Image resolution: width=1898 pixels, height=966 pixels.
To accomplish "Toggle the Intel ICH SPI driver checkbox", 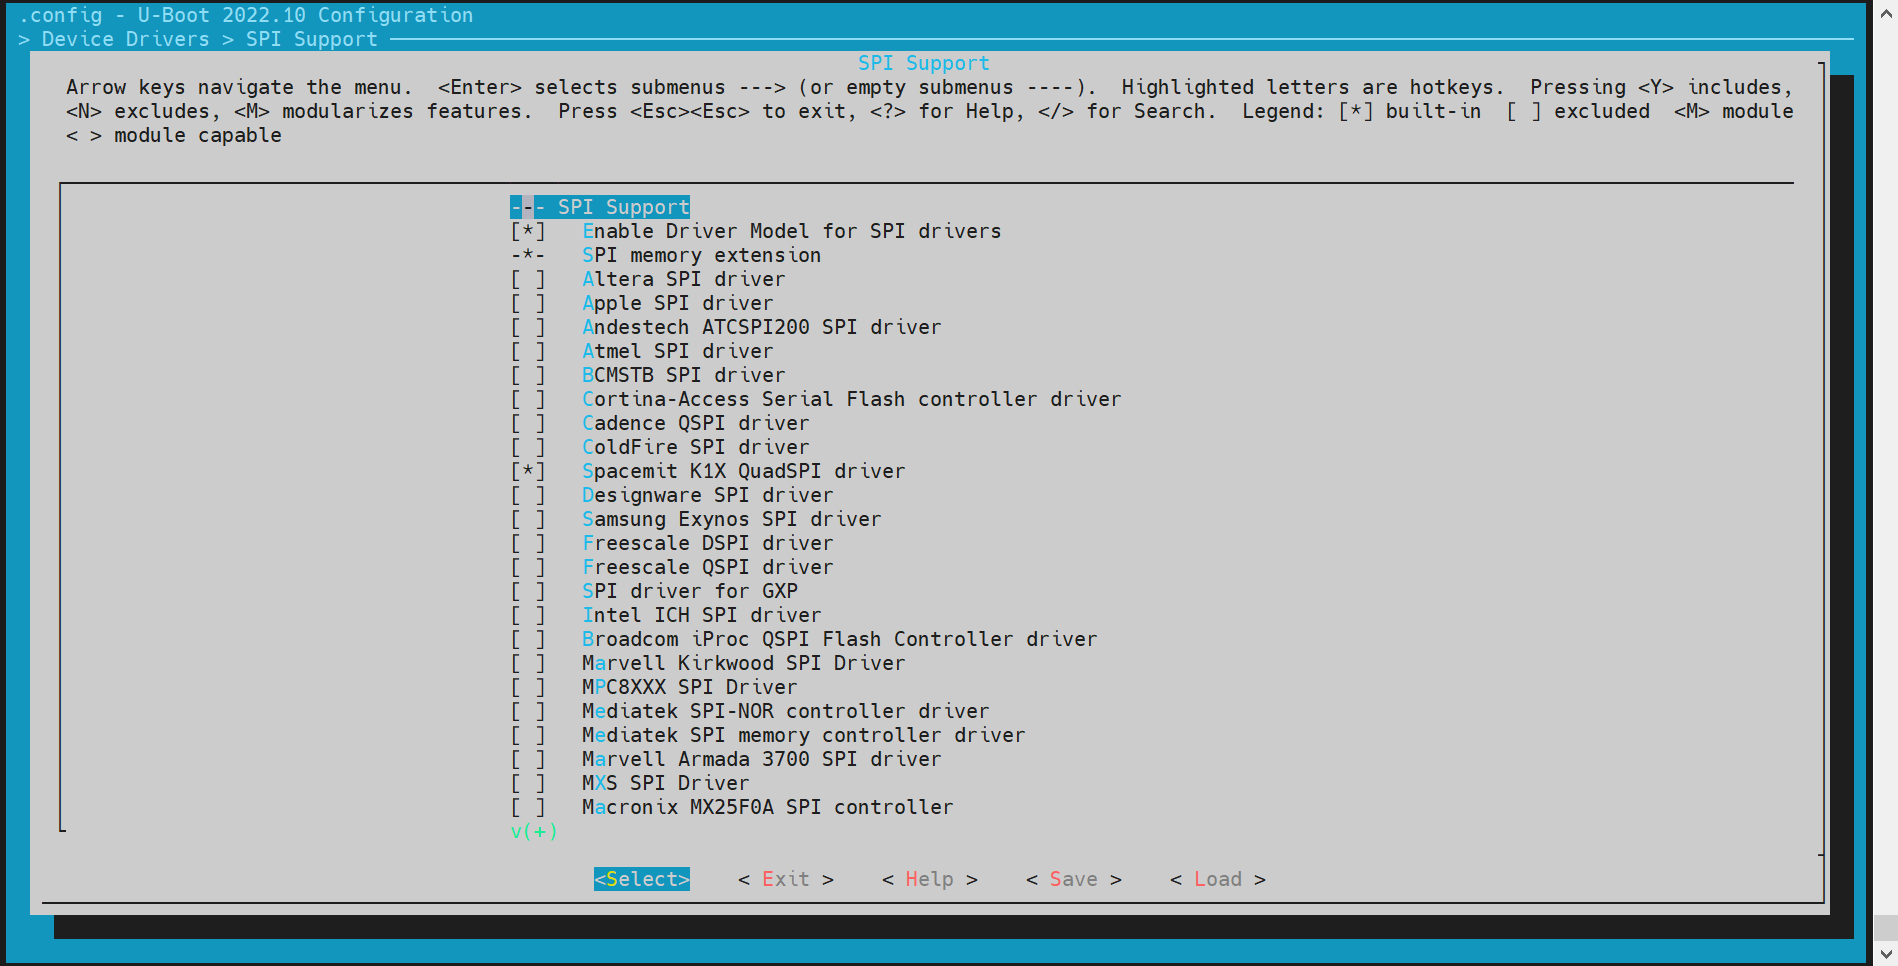I will pos(528,615).
